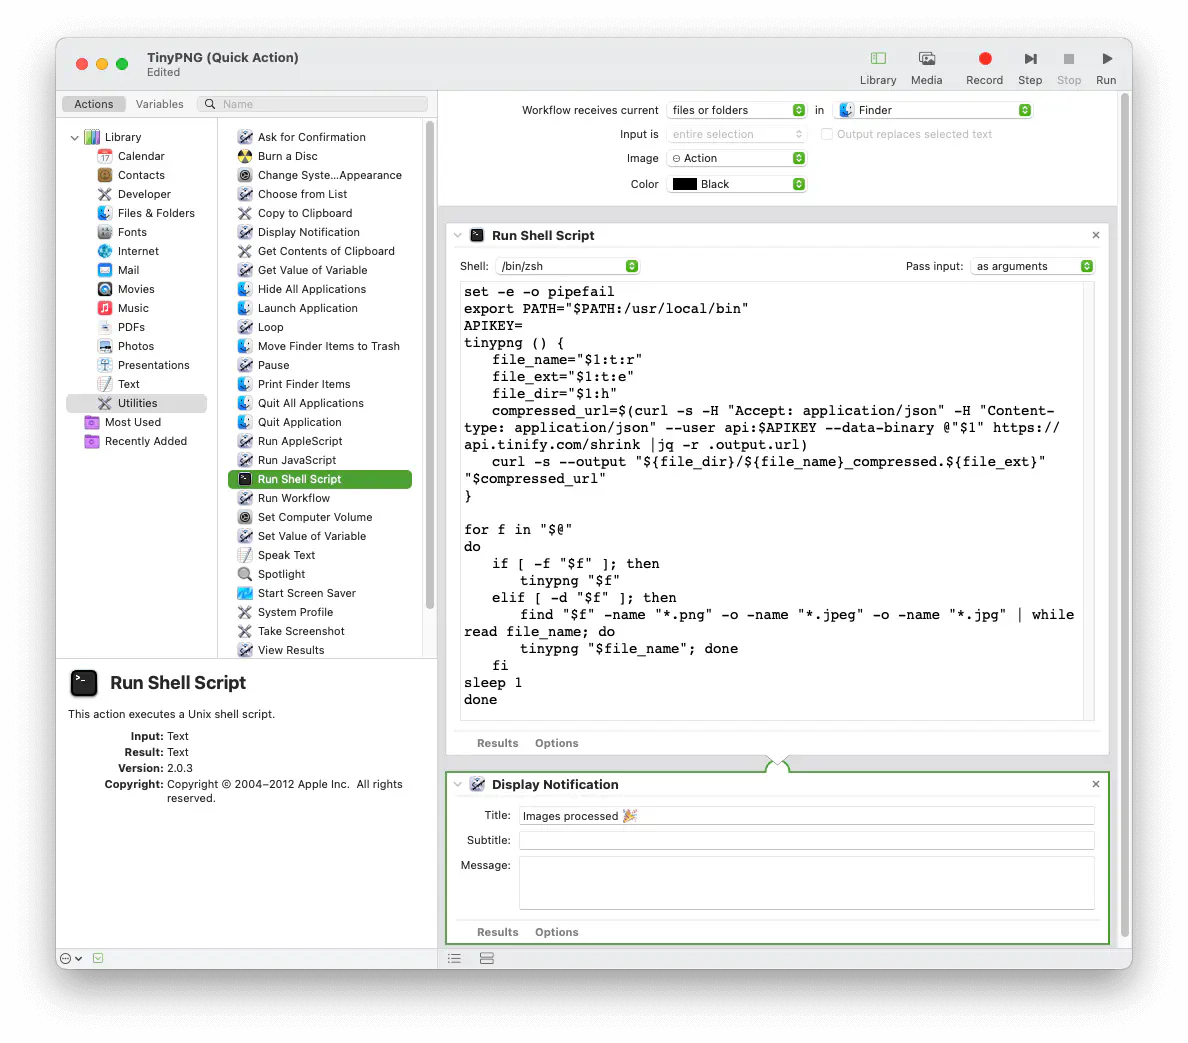Viewport: 1188px width, 1043px height.
Task: Click the Record button in toolbar
Action: (984, 60)
